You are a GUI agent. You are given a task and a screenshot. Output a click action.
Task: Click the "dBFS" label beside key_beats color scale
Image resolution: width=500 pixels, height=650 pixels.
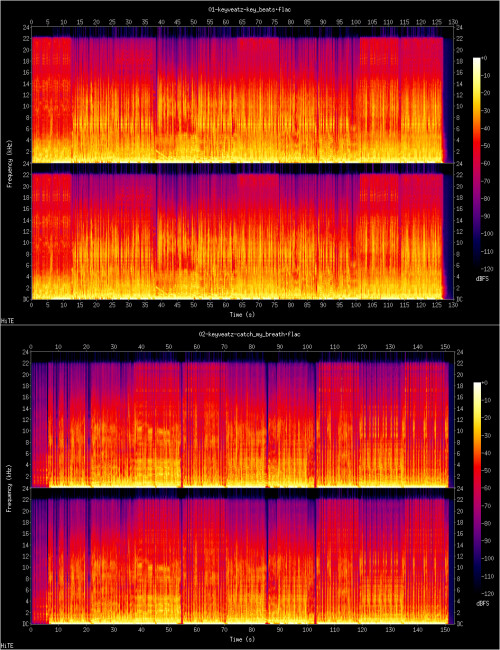(x=482, y=279)
